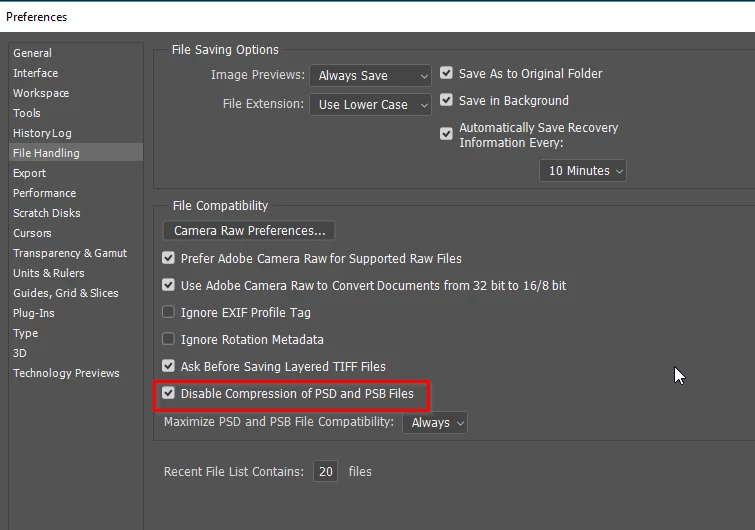Image resolution: width=755 pixels, height=530 pixels.
Task: Change the 10 Minutes recovery interval dropdown
Action: pyautogui.click(x=583, y=171)
